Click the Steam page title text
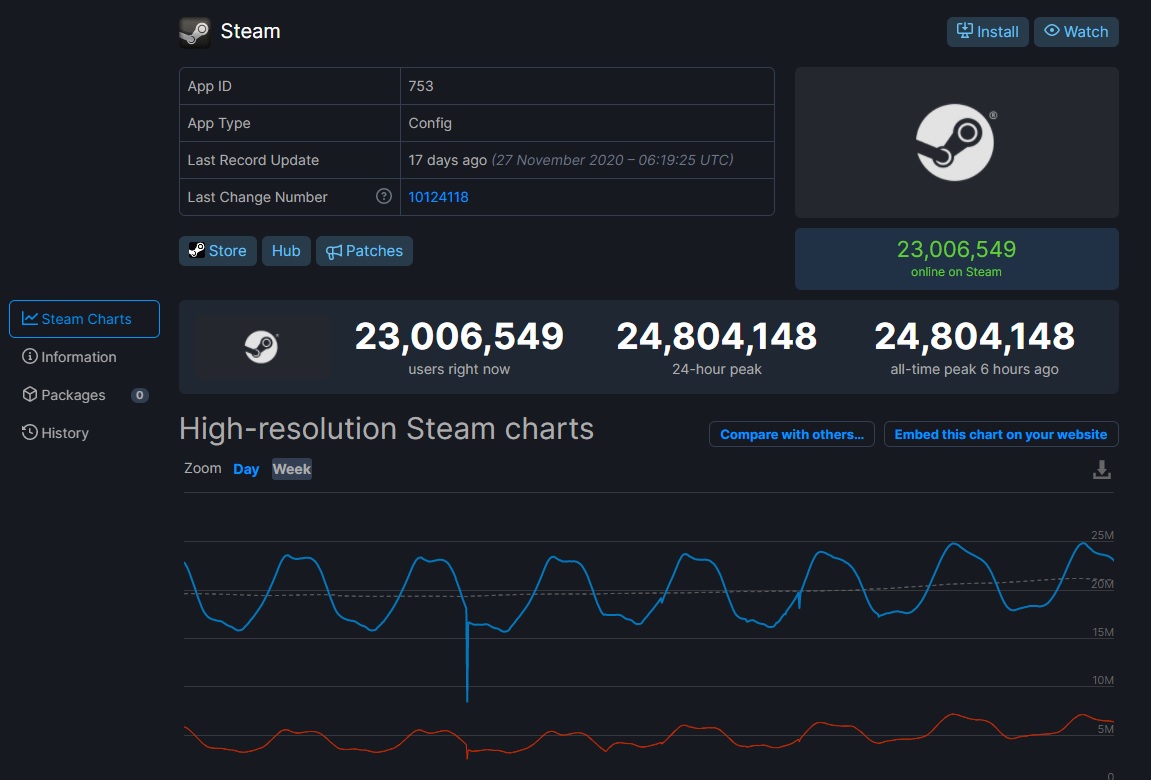Screen dimensions: 1151x780 tap(250, 31)
